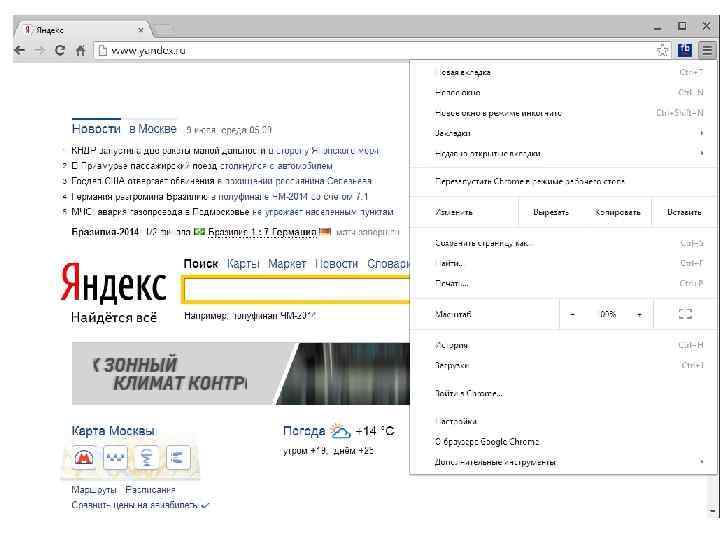Open the 'Карты' service link

pos(243,264)
